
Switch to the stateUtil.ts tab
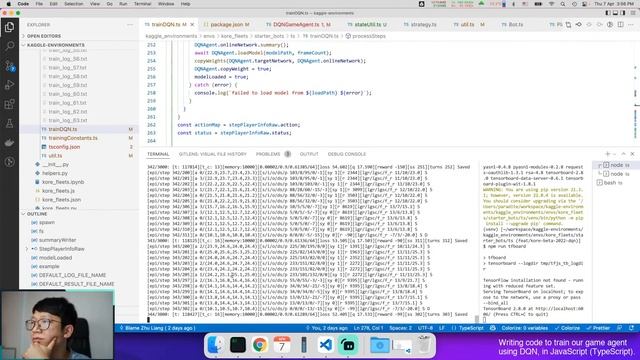pos(368,25)
